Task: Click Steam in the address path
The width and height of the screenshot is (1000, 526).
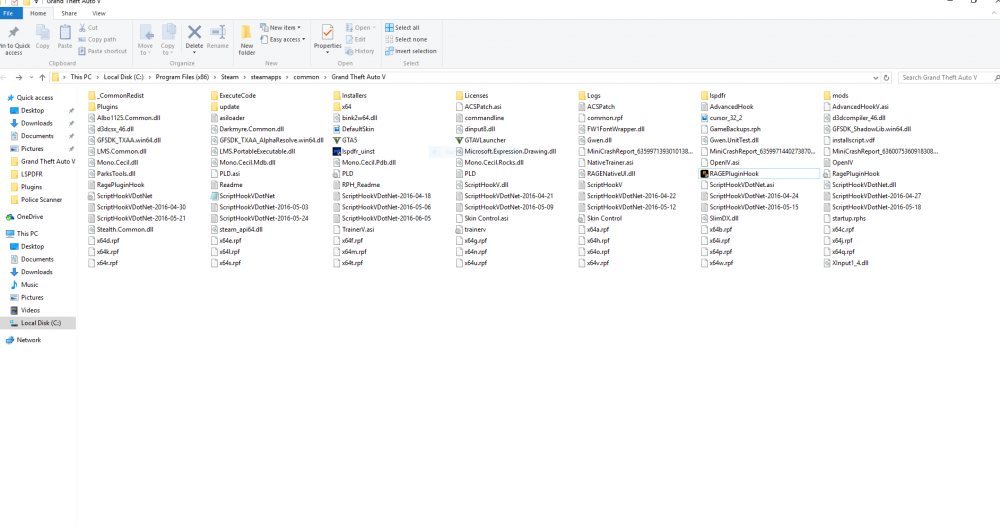Action: (x=230, y=77)
